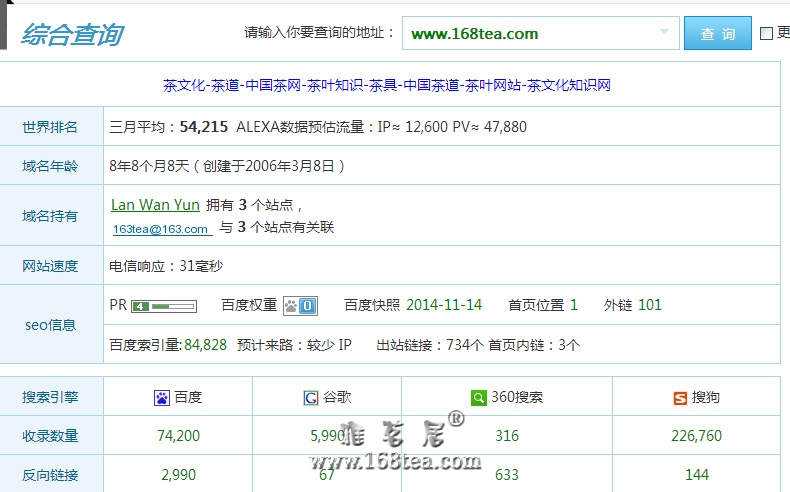Click the 首页内链：3个 text
Image resolution: width=790 pixels, height=492 pixels.
[x=535, y=345]
